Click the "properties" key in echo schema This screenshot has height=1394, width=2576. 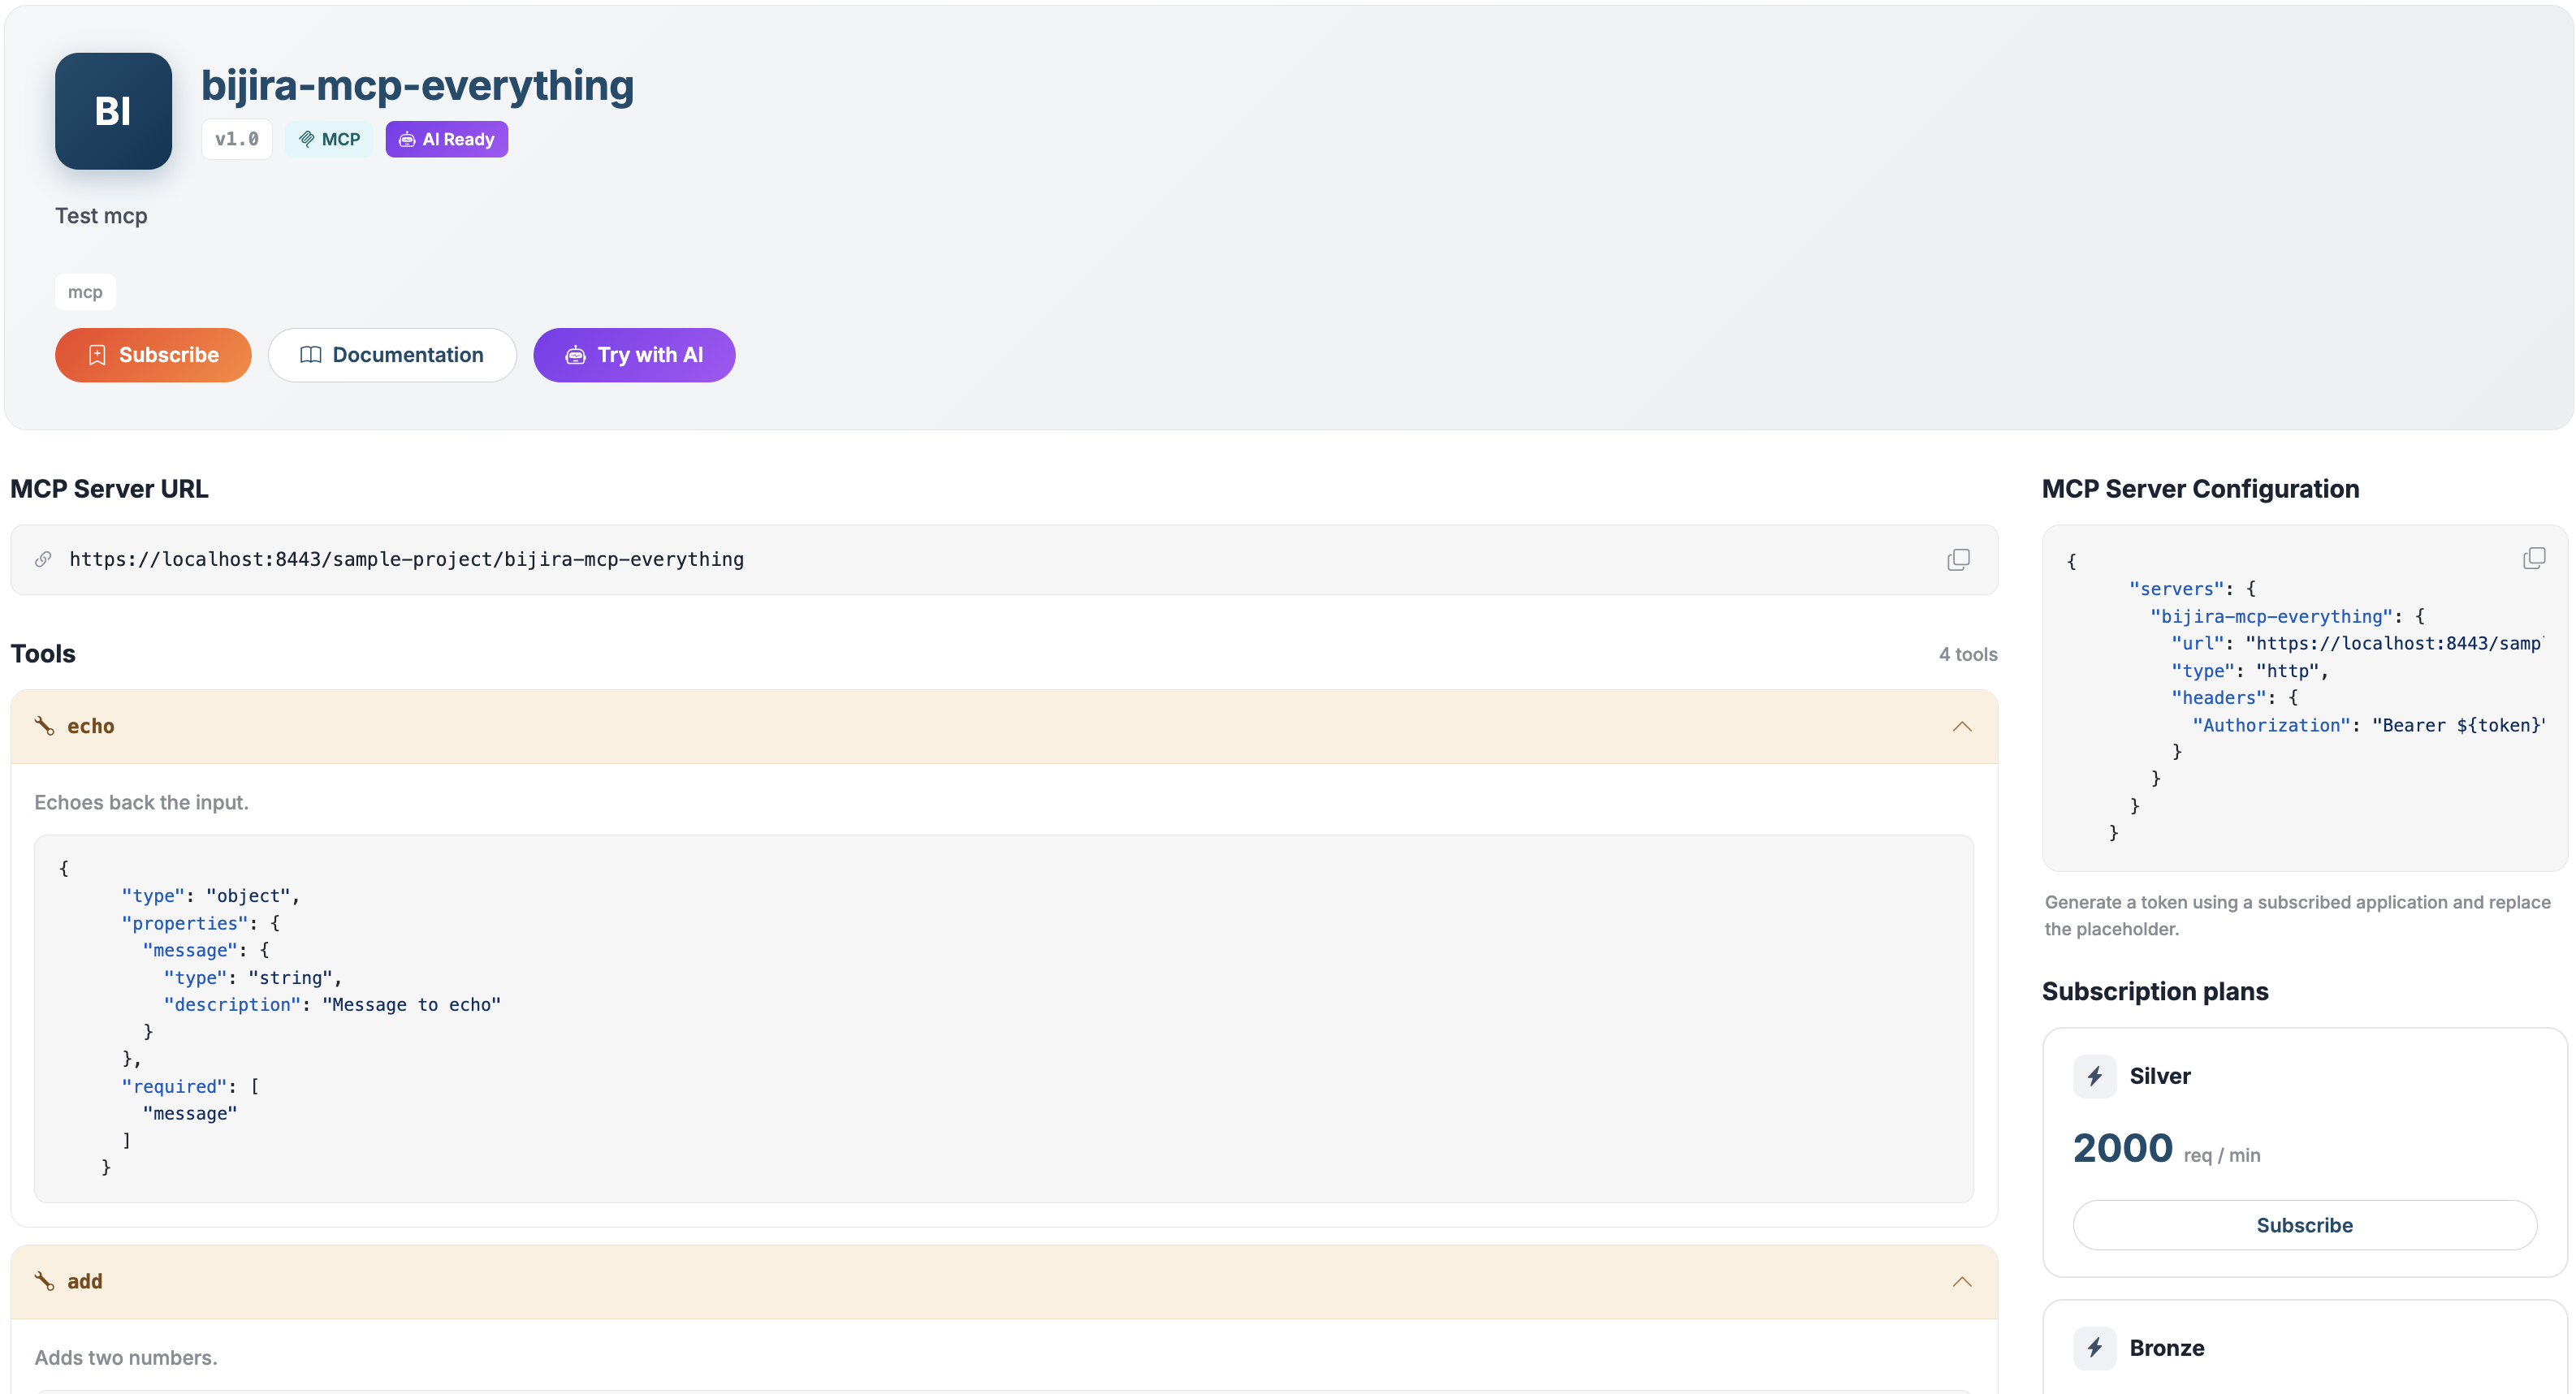pos(185,923)
